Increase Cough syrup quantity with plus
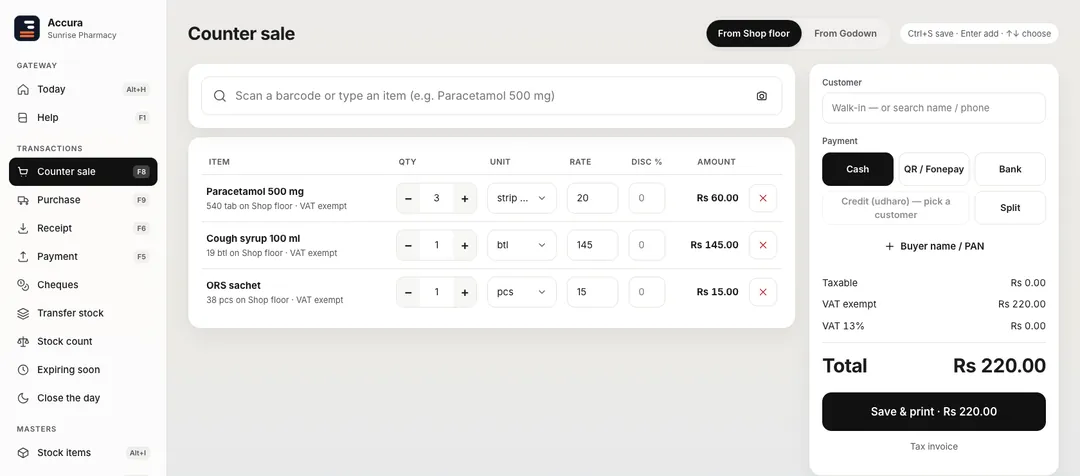Screen dimensions: 1080x476 click(x=464, y=245)
